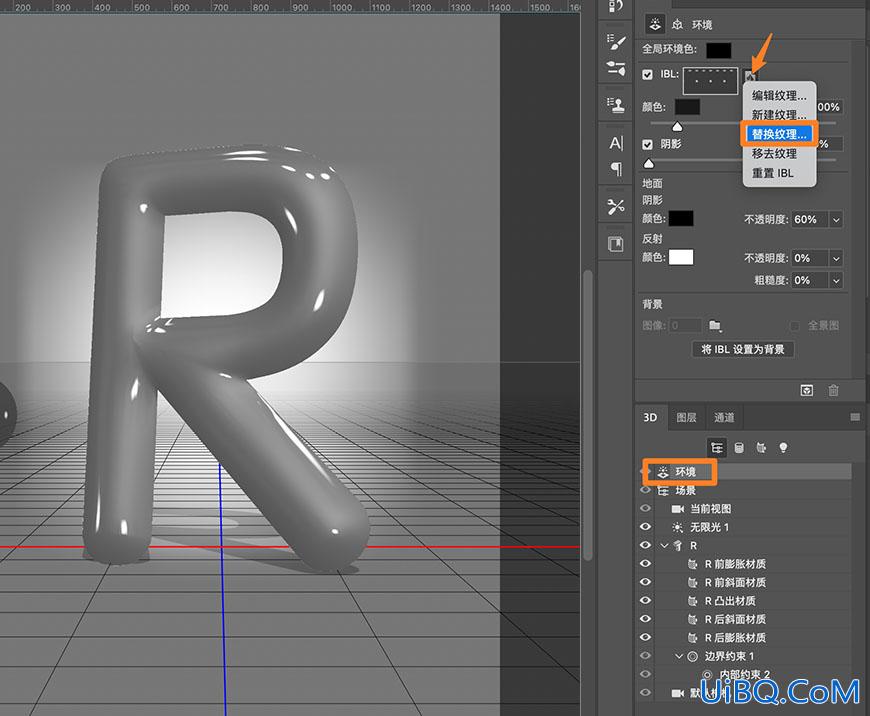Filter the 3D panel by lights bulb icon
The width and height of the screenshot is (870, 716).
tap(783, 447)
